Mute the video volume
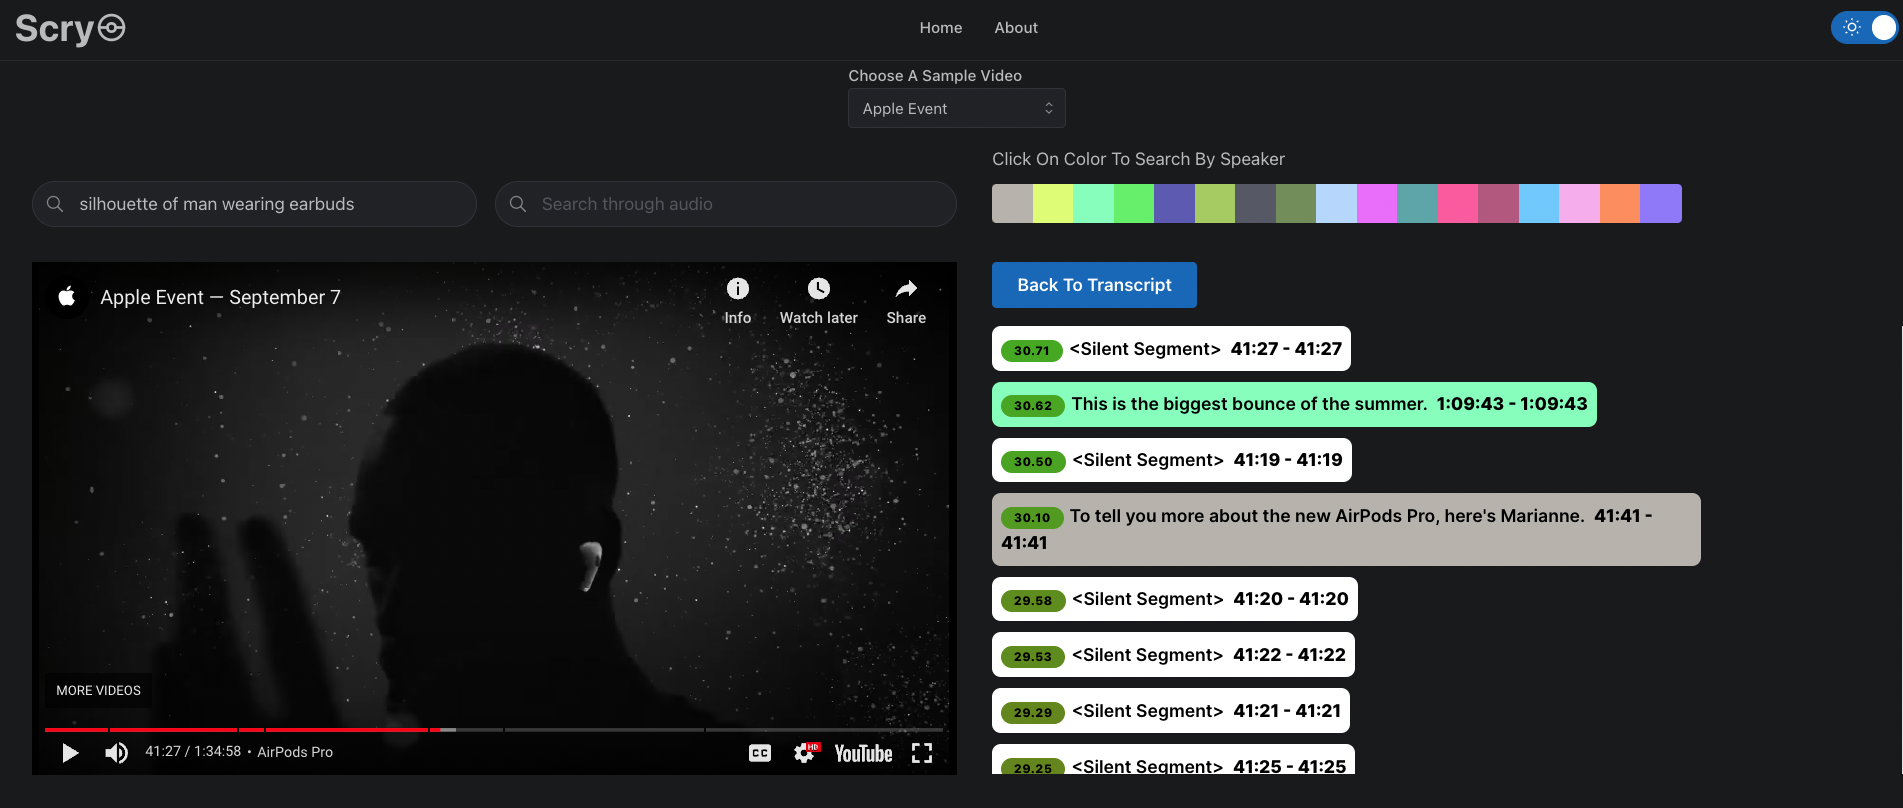 click(116, 752)
